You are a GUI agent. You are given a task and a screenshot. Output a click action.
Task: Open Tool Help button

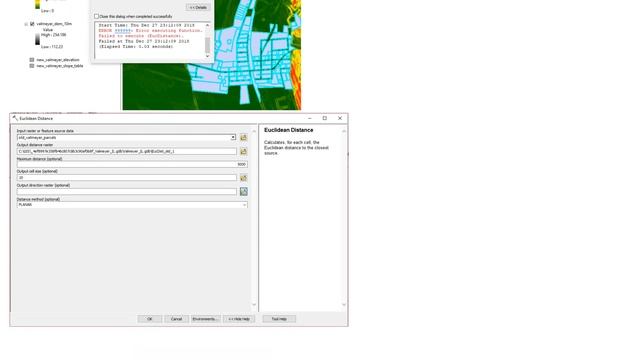pos(279,319)
